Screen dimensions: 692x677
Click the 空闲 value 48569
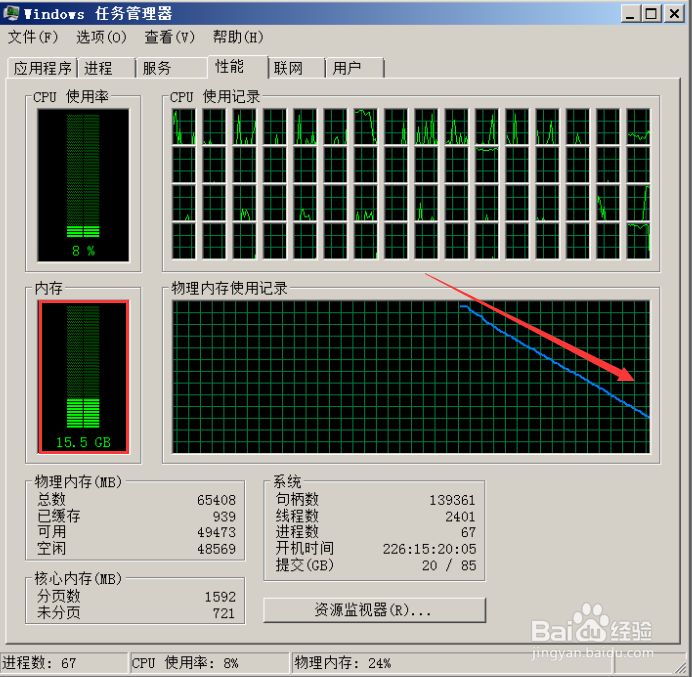point(216,549)
